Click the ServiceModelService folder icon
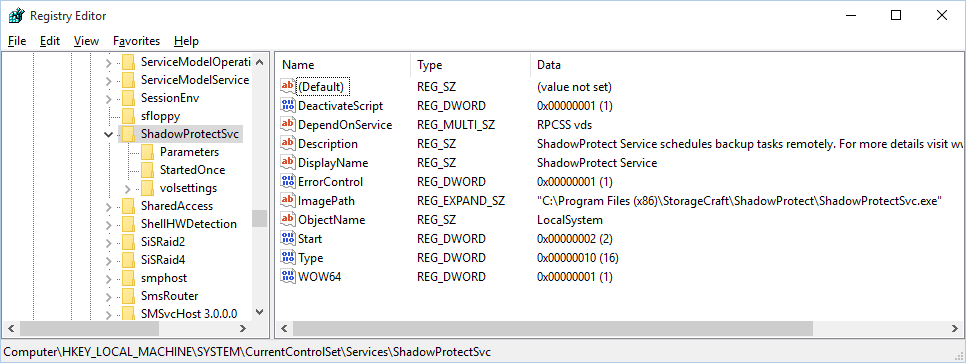This screenshot has width=966, height=363. 128,80
